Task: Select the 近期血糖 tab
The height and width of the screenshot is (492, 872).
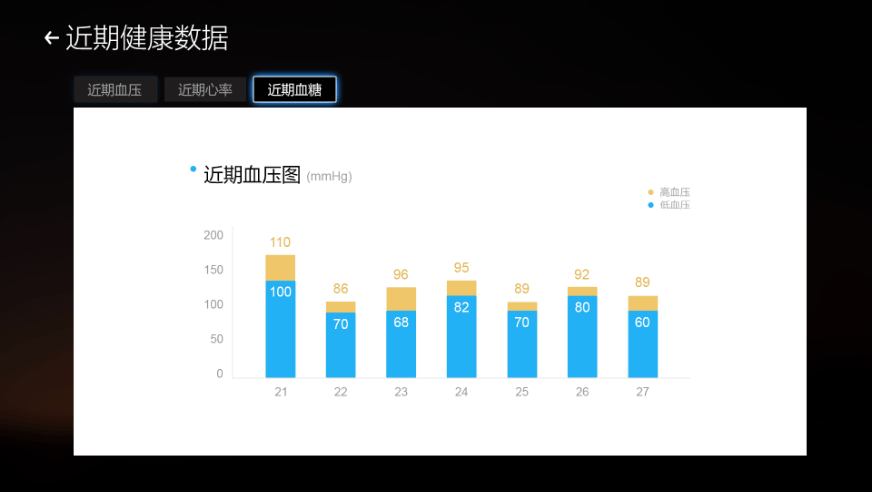Action: tap(294, 90)
